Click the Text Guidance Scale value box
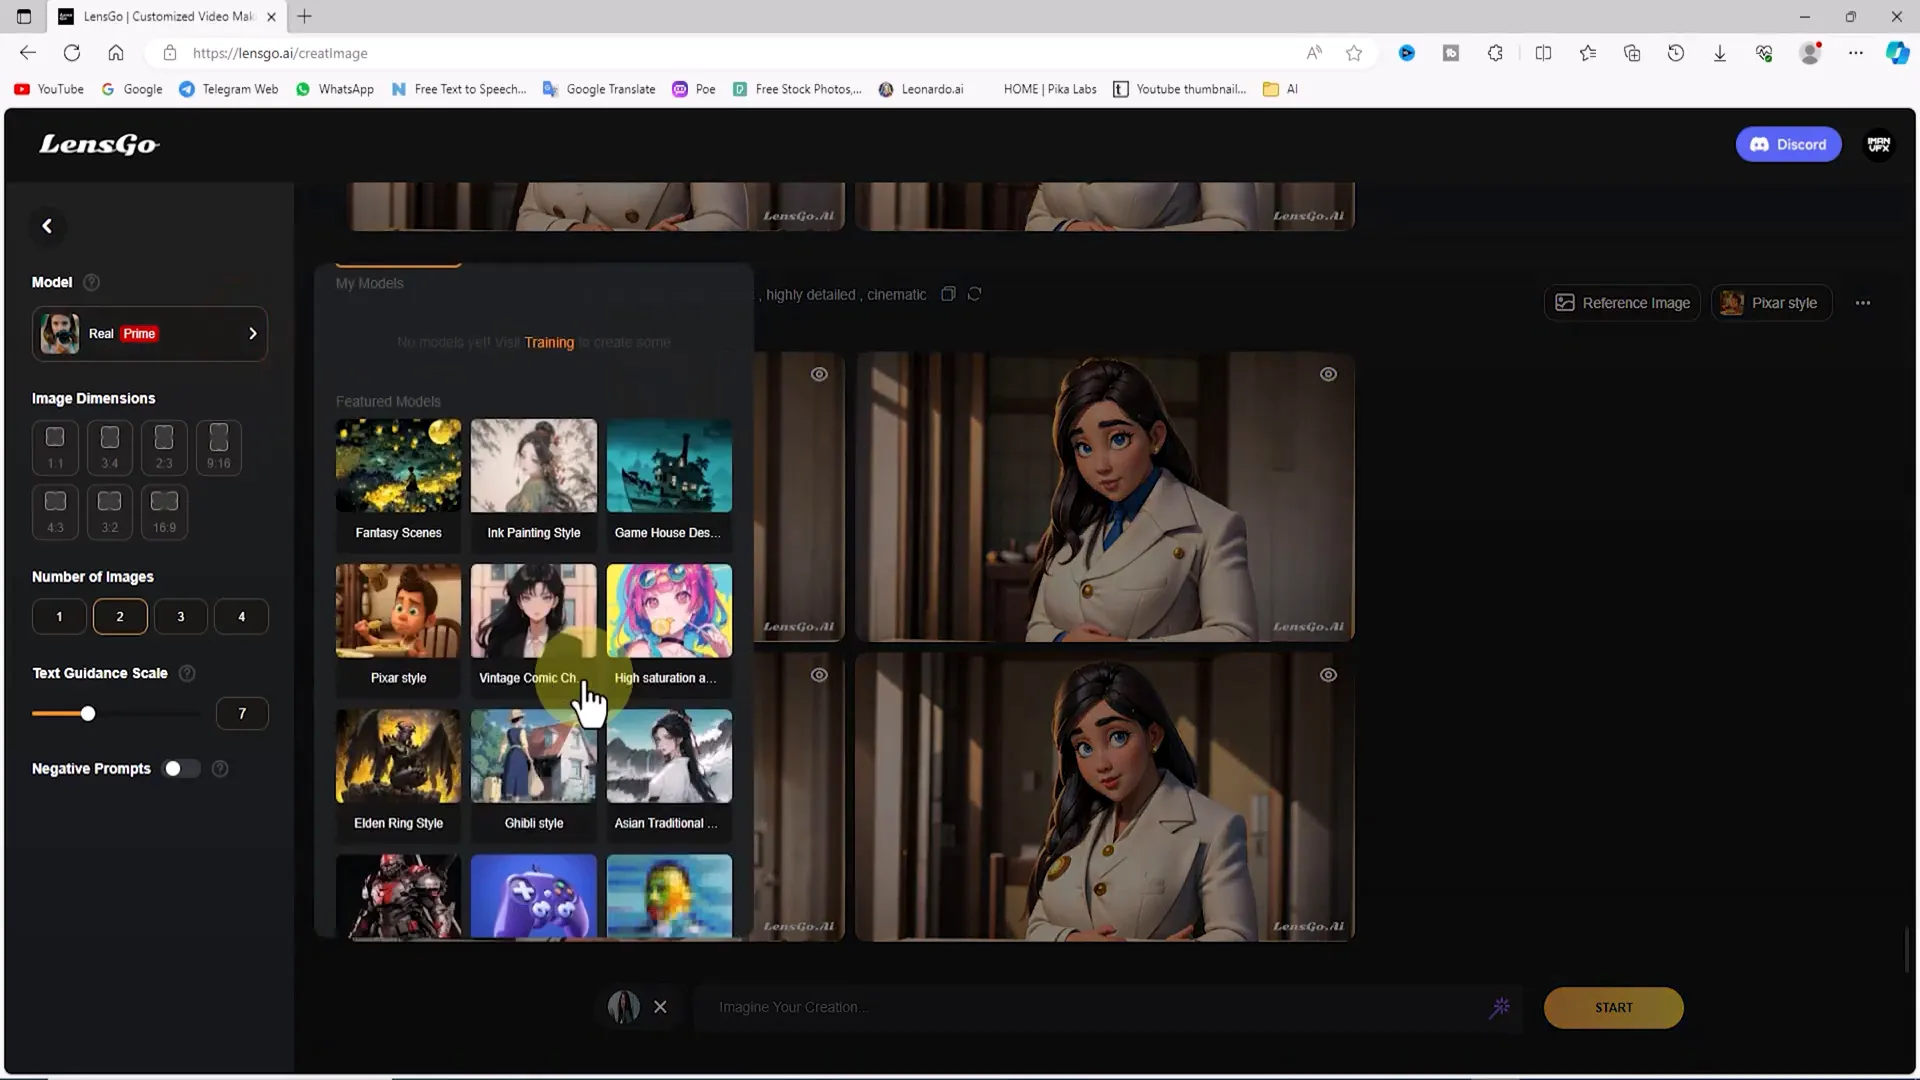1920x1080 pixels. coord(242,713)
